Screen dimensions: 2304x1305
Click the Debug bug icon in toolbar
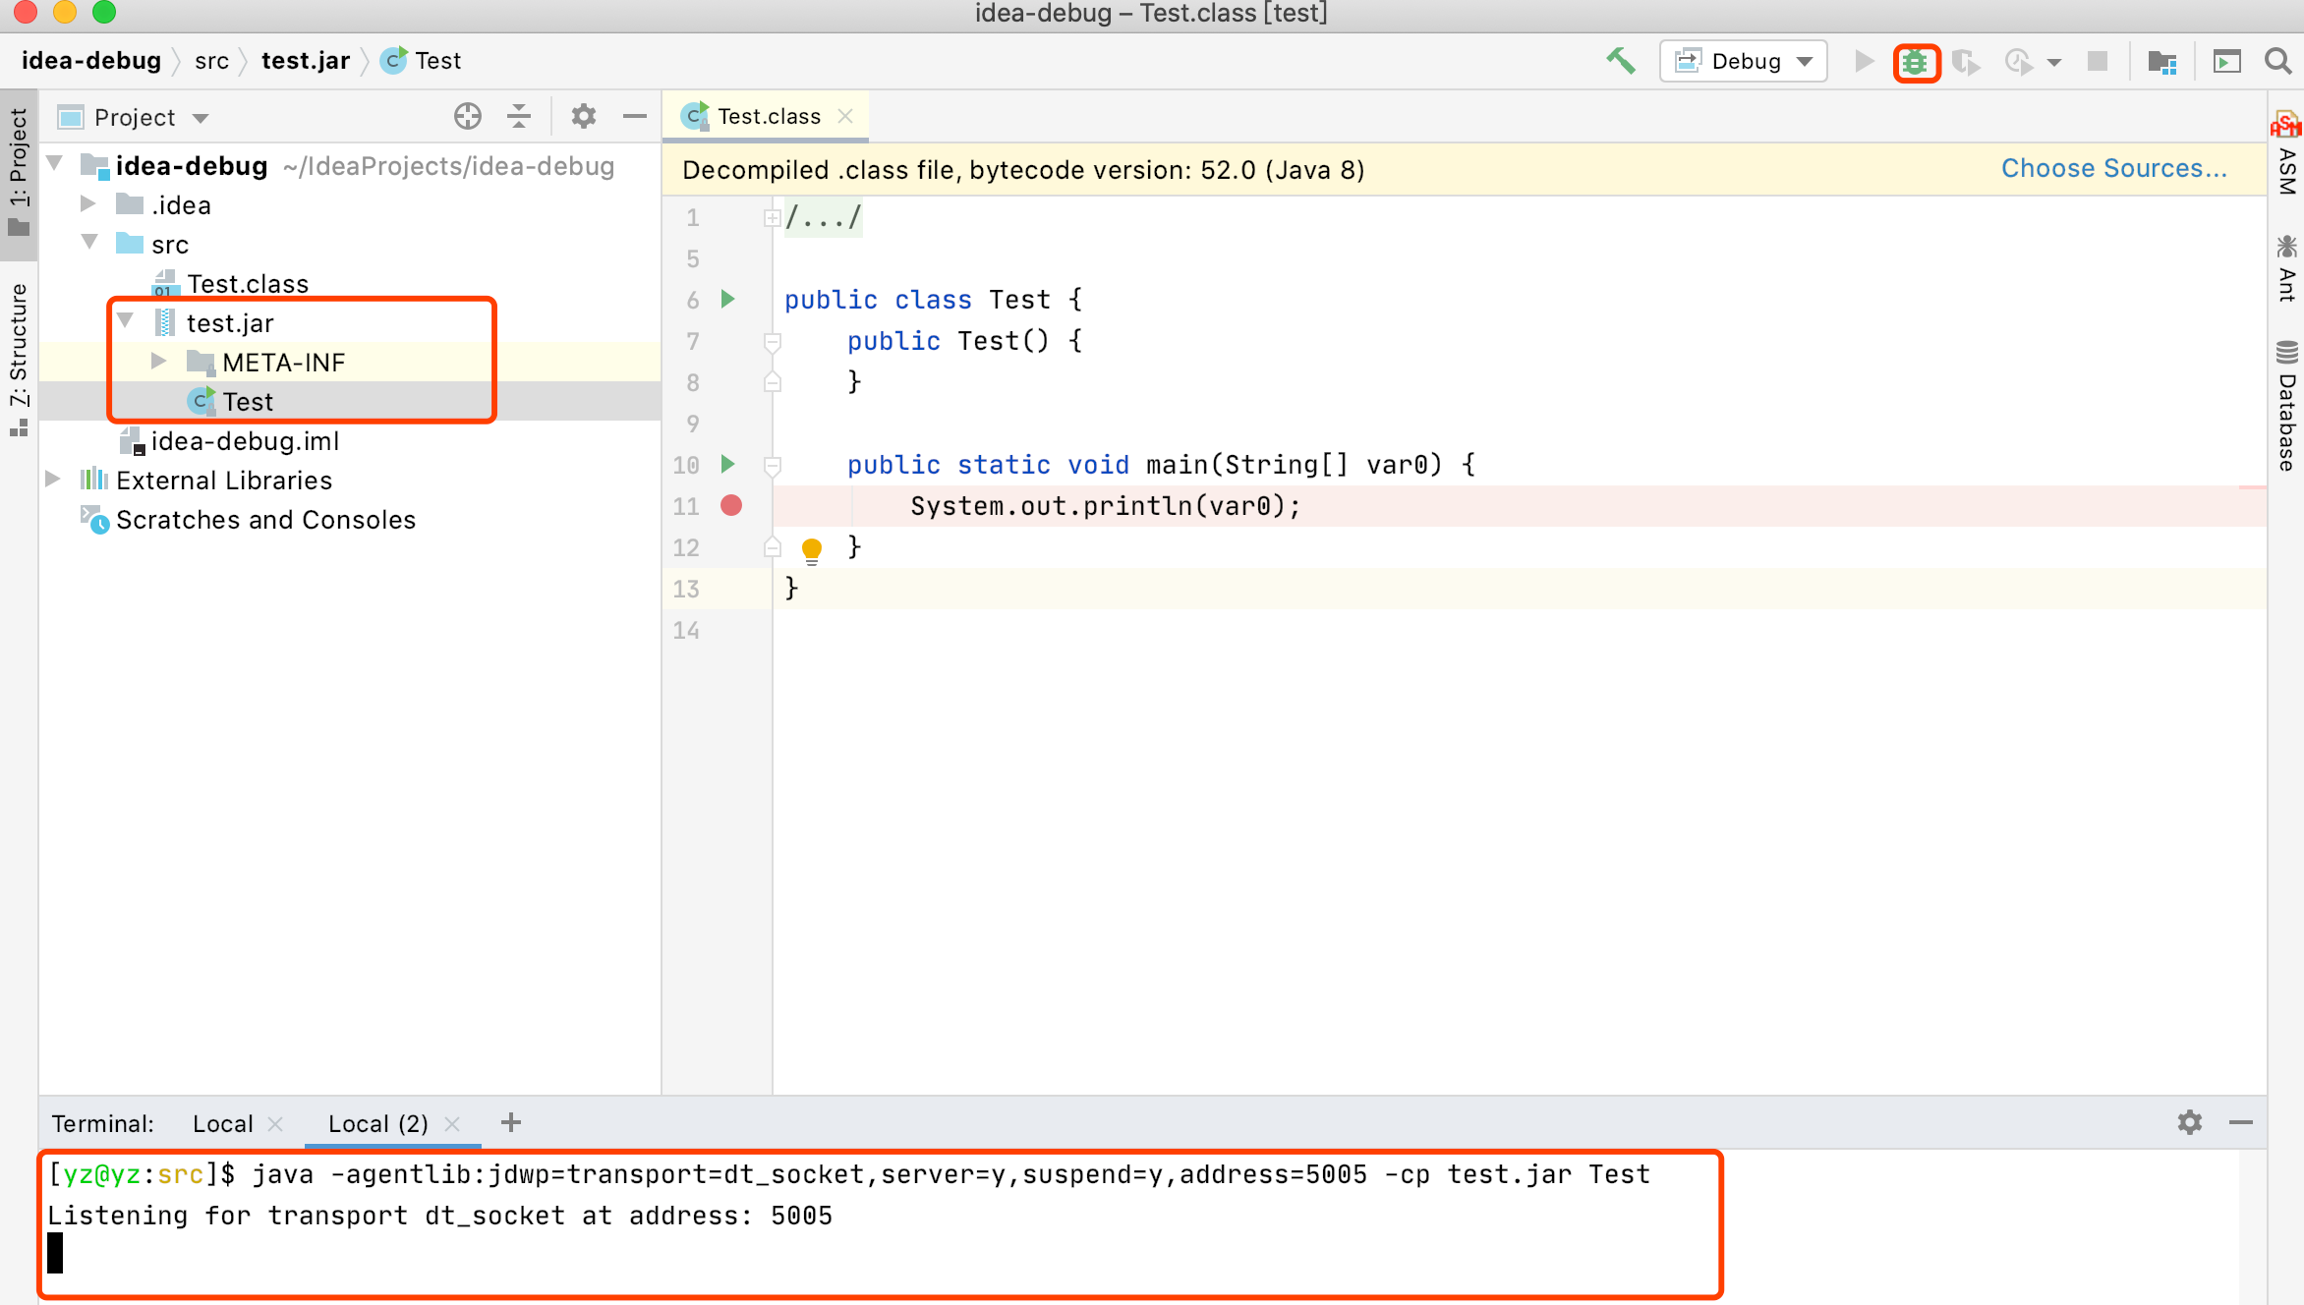1915,62
